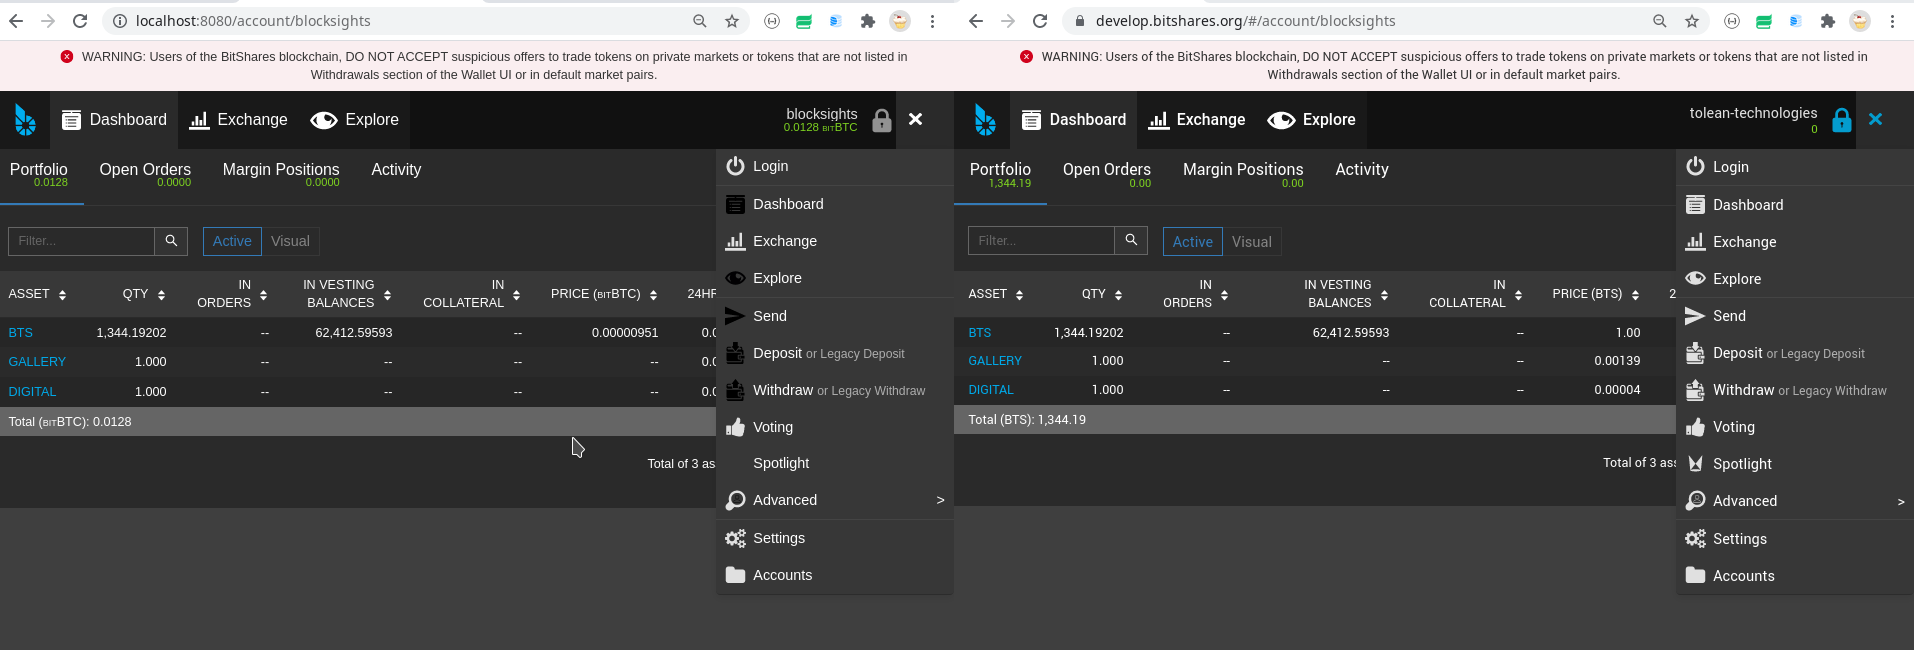Reload the develop.bitshares.org browser page
The image size is (1914, 650).
[1040, 21]
